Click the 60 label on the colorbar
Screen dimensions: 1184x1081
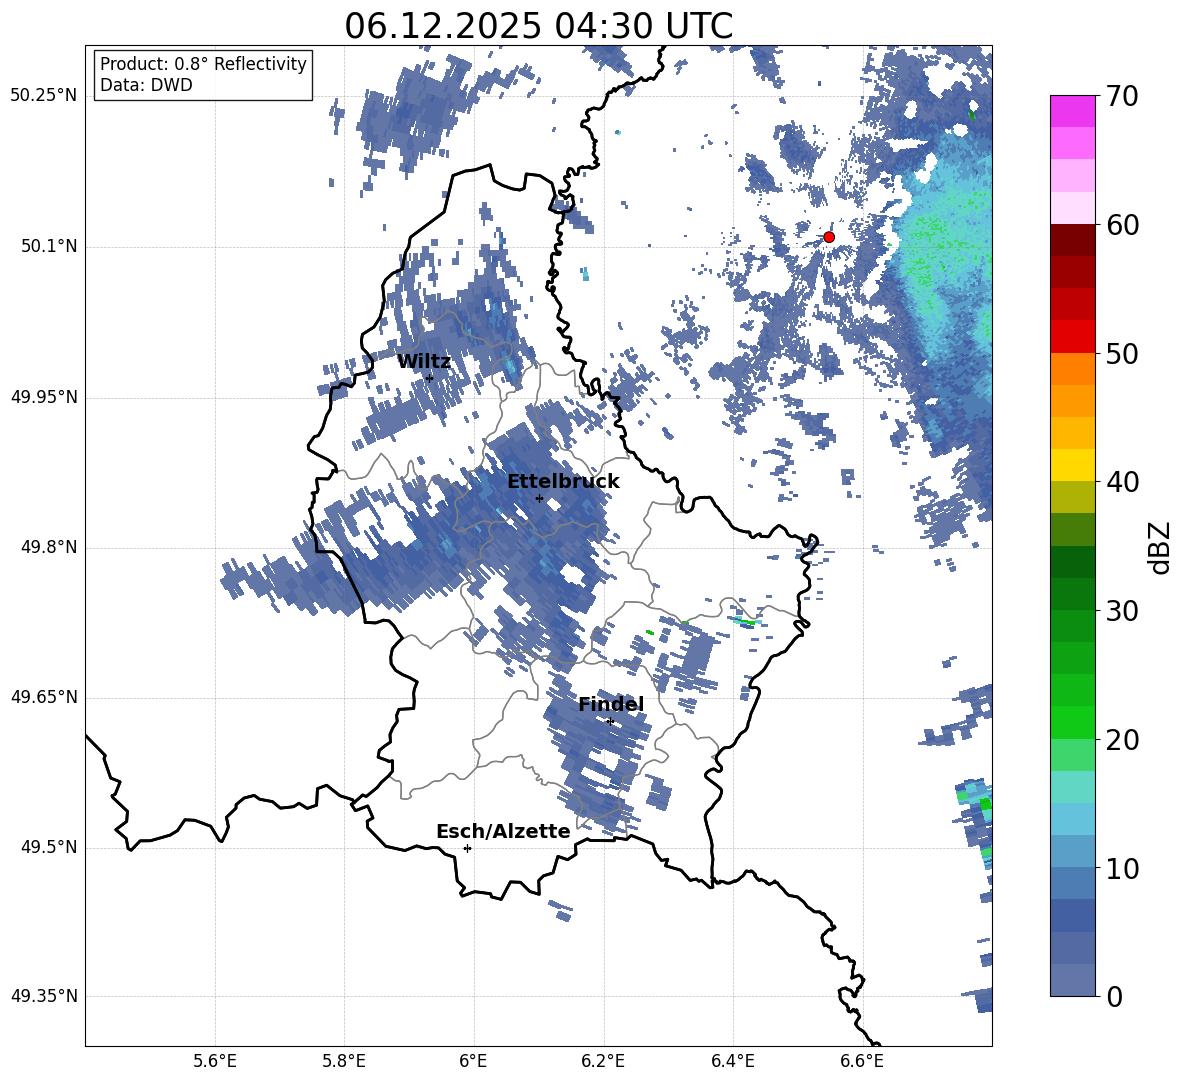(x=1122, y=224)
